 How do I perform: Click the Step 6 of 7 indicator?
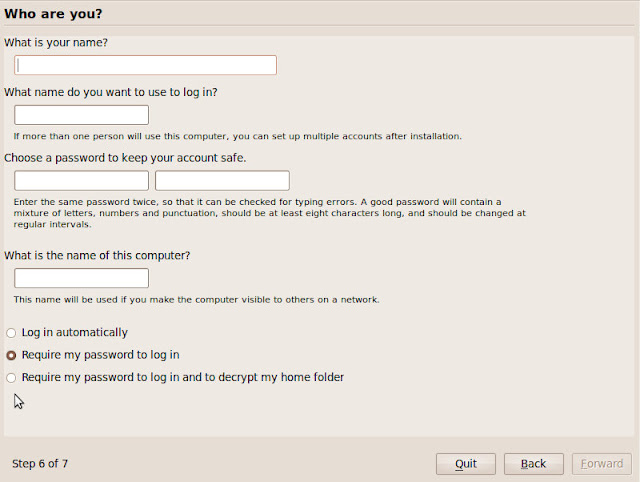click(40, 464)
